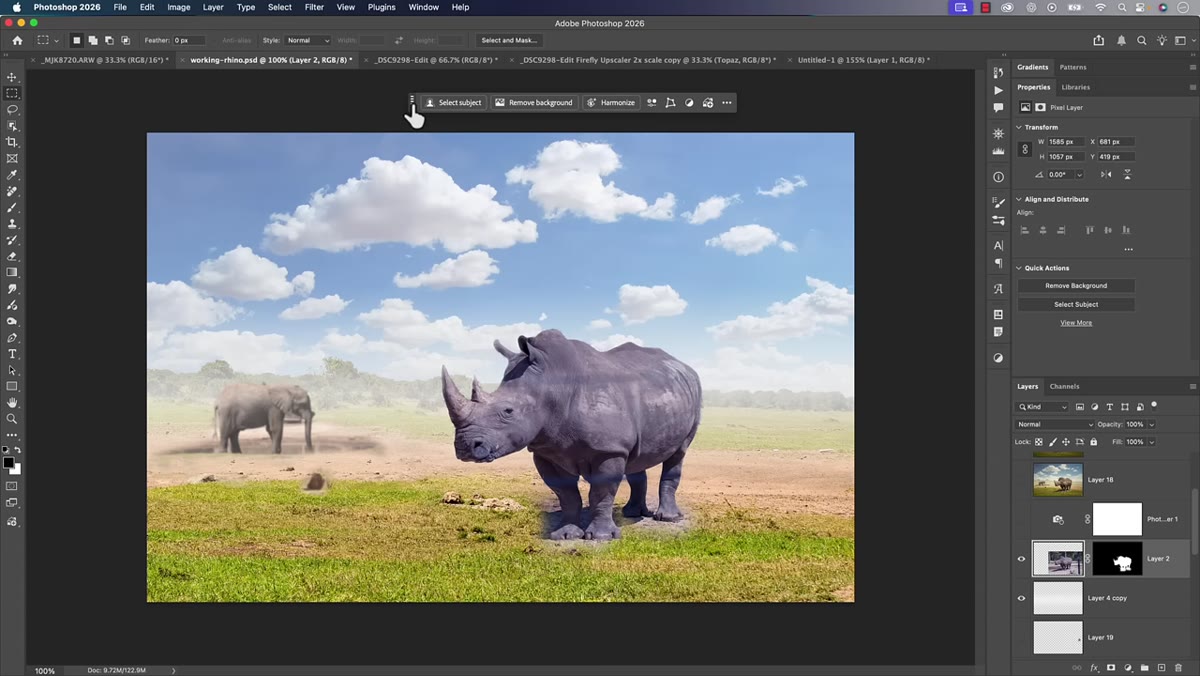Open the Info panel icon in dock

[998, 177]
